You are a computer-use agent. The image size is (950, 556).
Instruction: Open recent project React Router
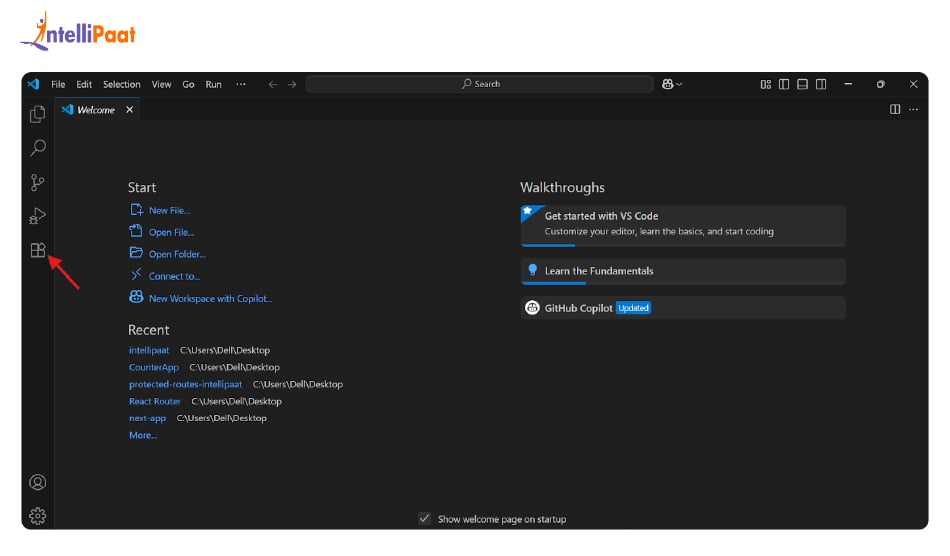[154, 401]
